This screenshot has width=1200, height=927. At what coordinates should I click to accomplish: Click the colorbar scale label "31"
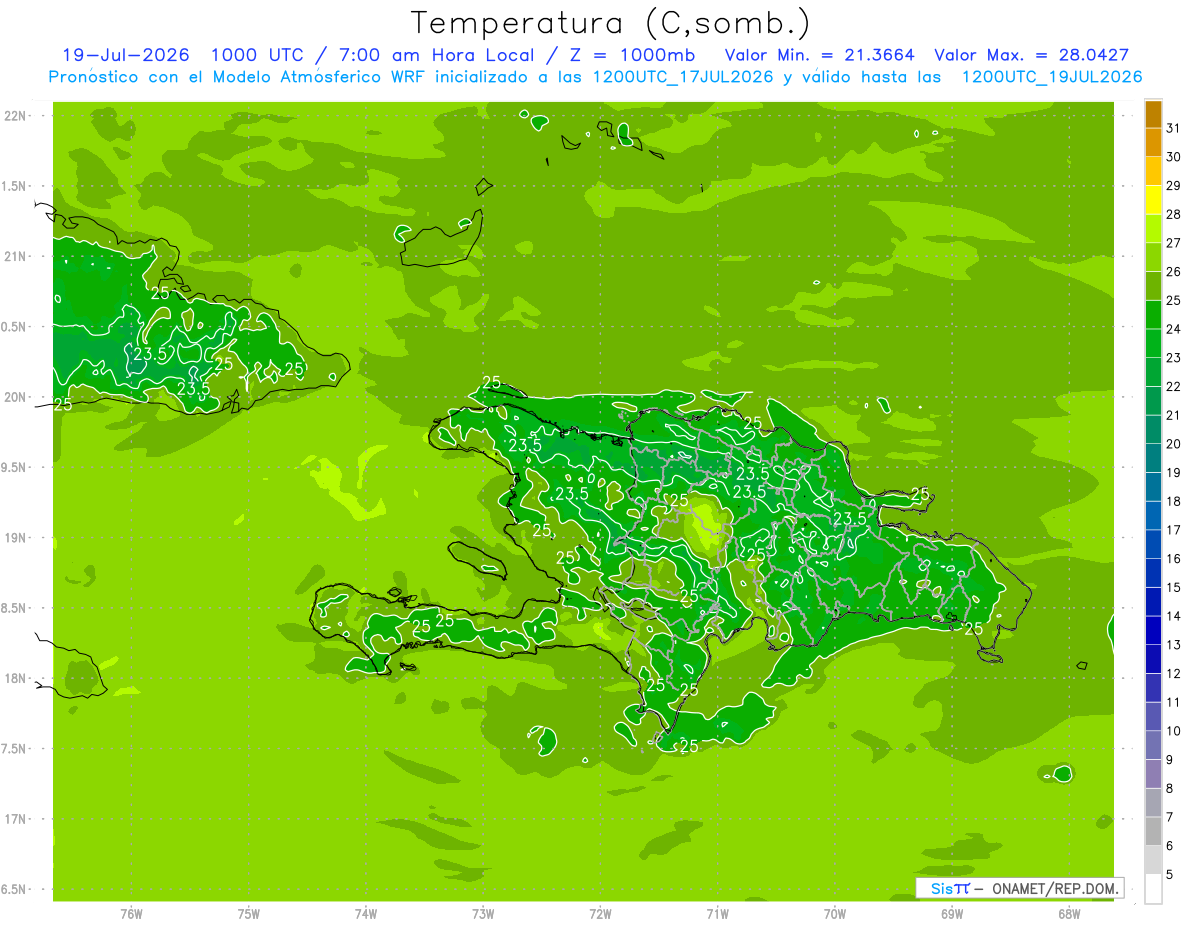click(1173, 128)
